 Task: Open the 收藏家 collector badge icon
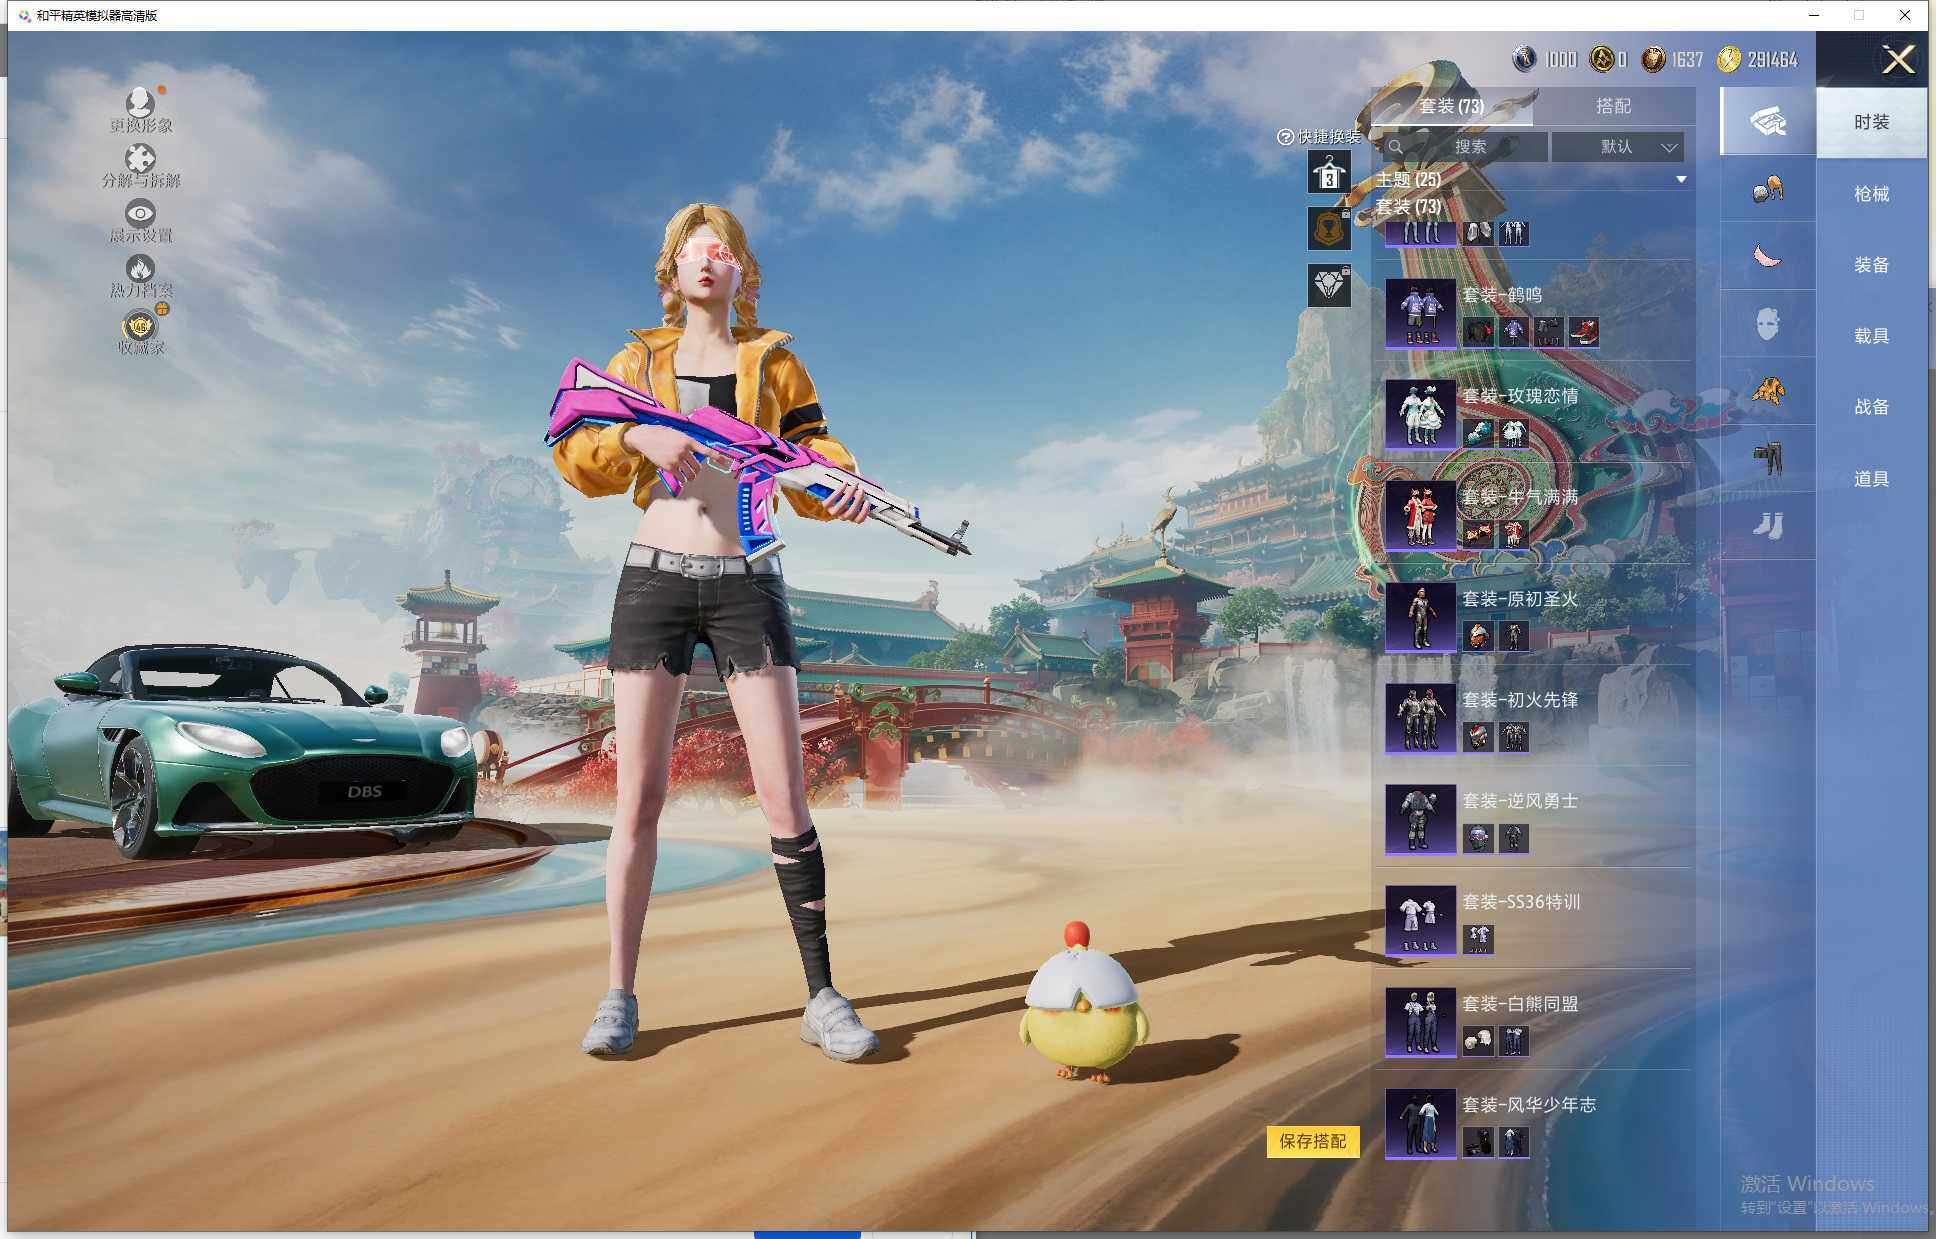point(140,327)
